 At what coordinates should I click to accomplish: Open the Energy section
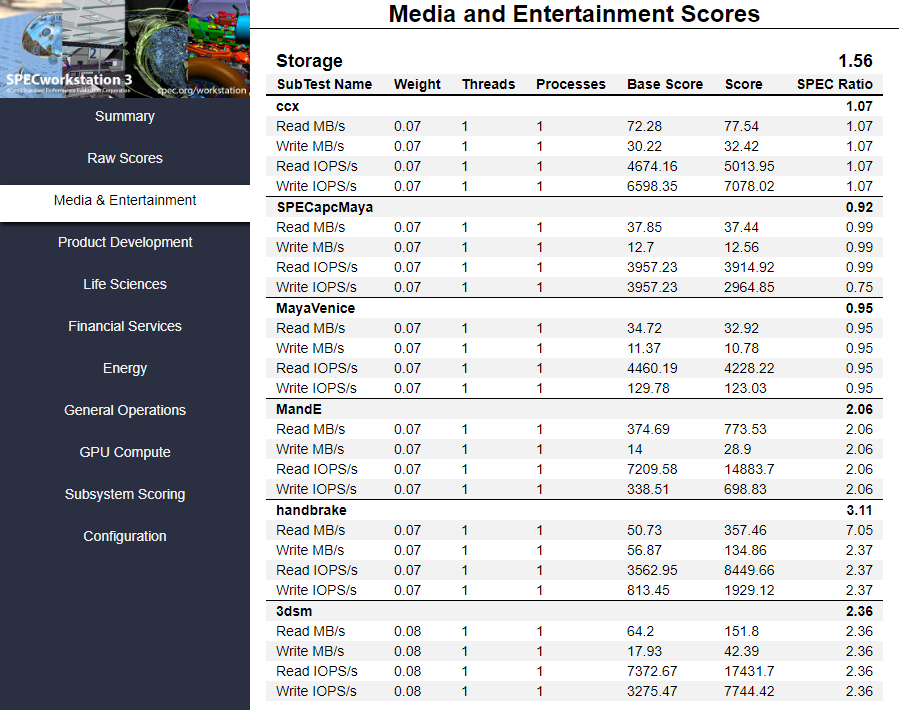125,368
